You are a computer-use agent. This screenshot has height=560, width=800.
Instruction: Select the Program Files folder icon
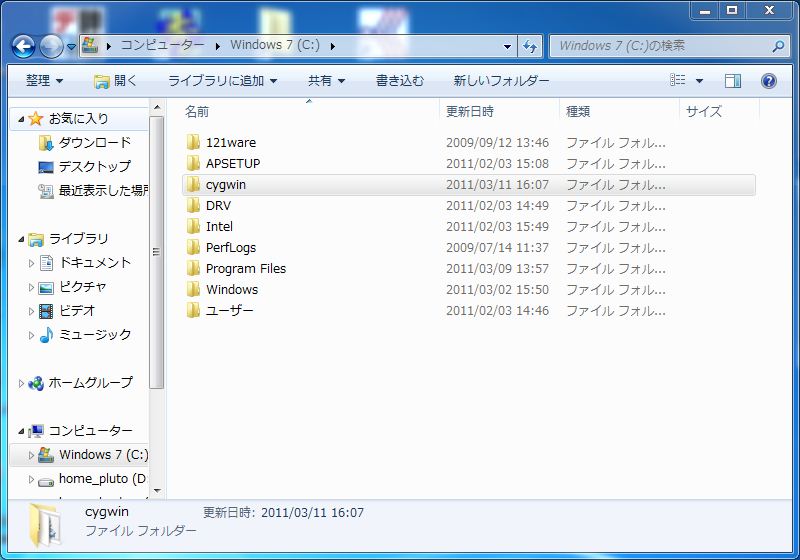(x=194, y=269)
